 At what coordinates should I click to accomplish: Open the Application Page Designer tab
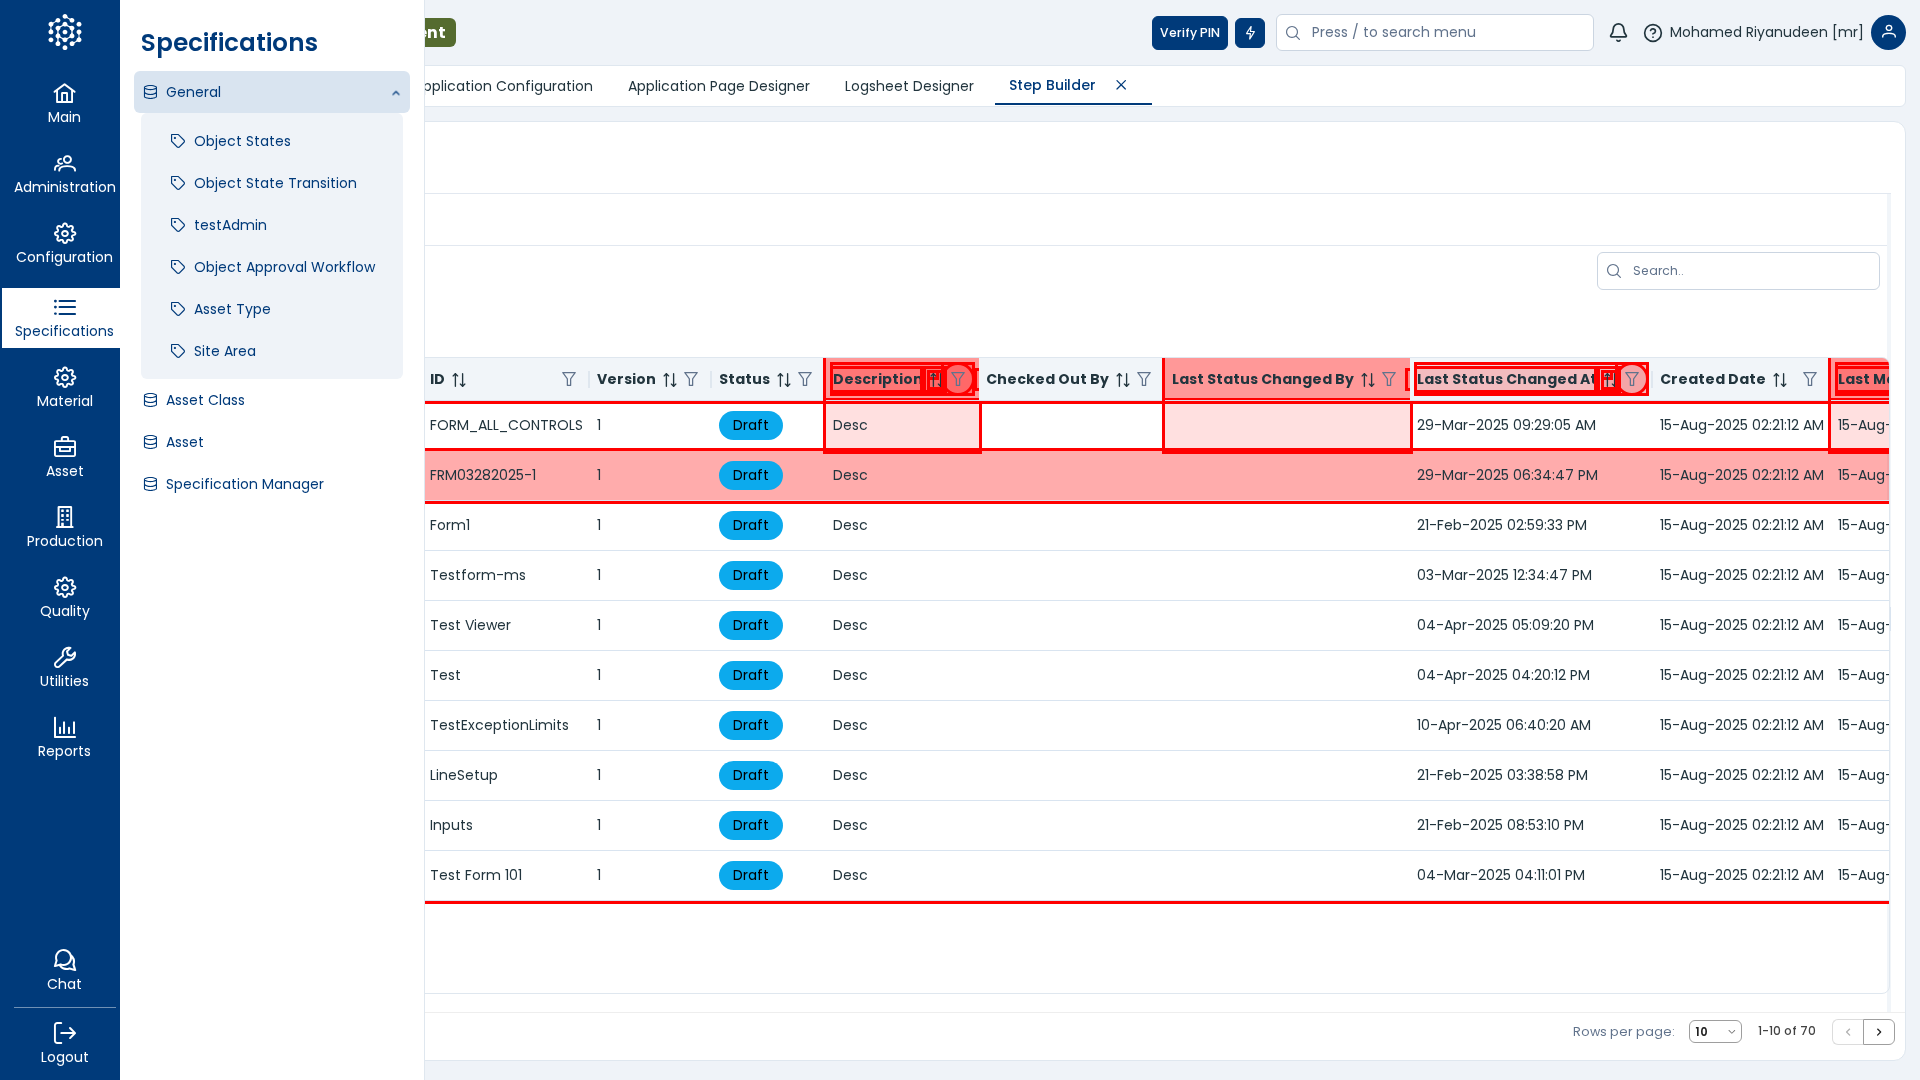pyautogui.click(x=718, y=86)
